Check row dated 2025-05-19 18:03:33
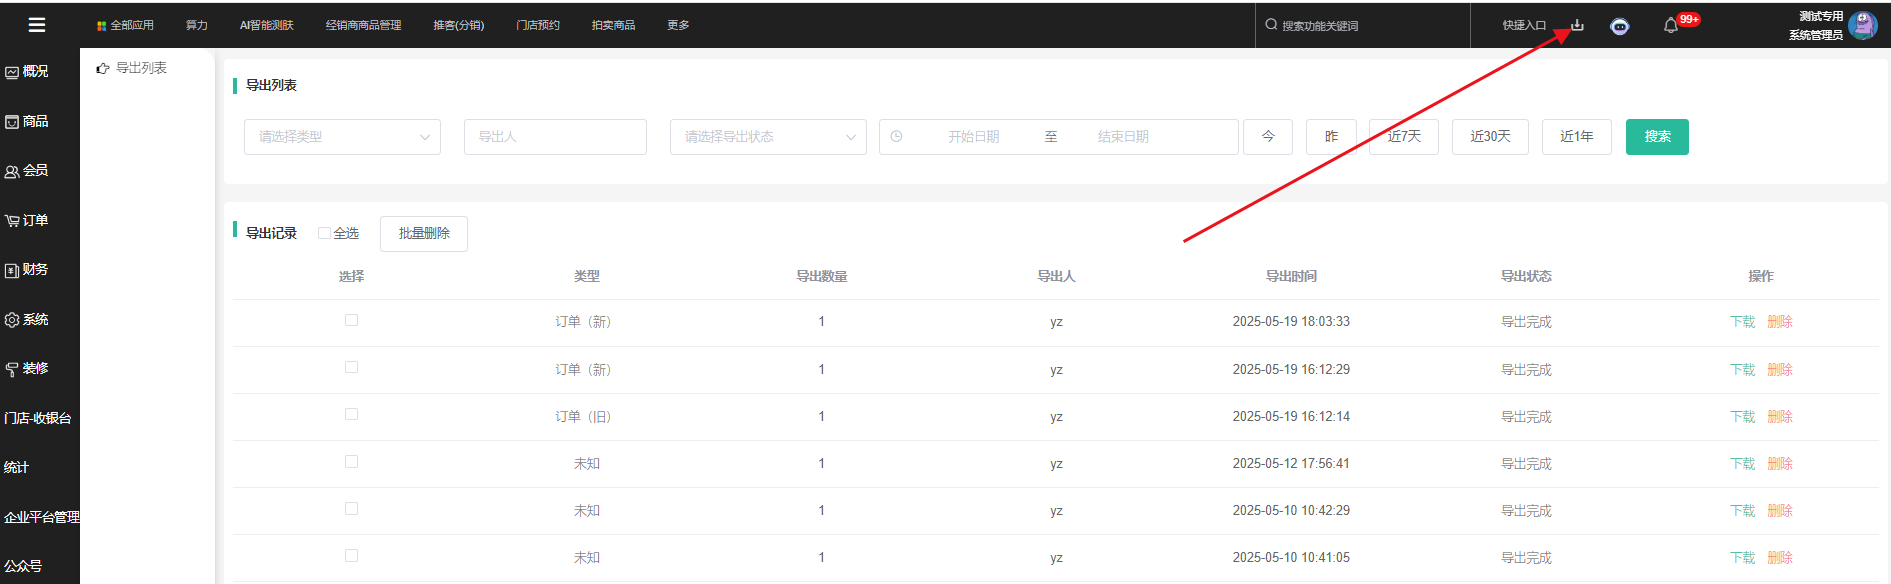This screenshot has height=584, width=1891. [x=351, y=320]
